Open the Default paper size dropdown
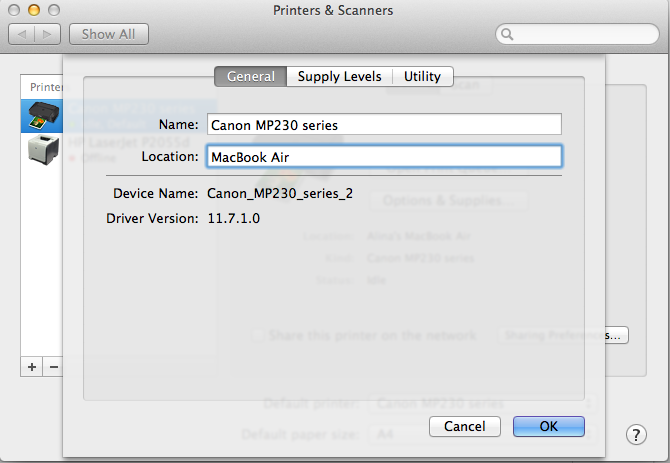 pyautogui.click(x=482, y=434)
